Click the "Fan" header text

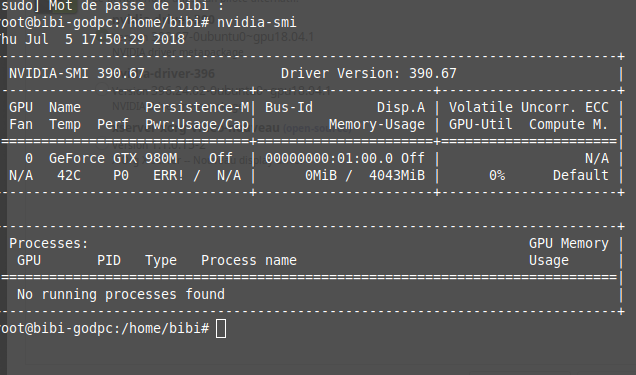point(21,124)
